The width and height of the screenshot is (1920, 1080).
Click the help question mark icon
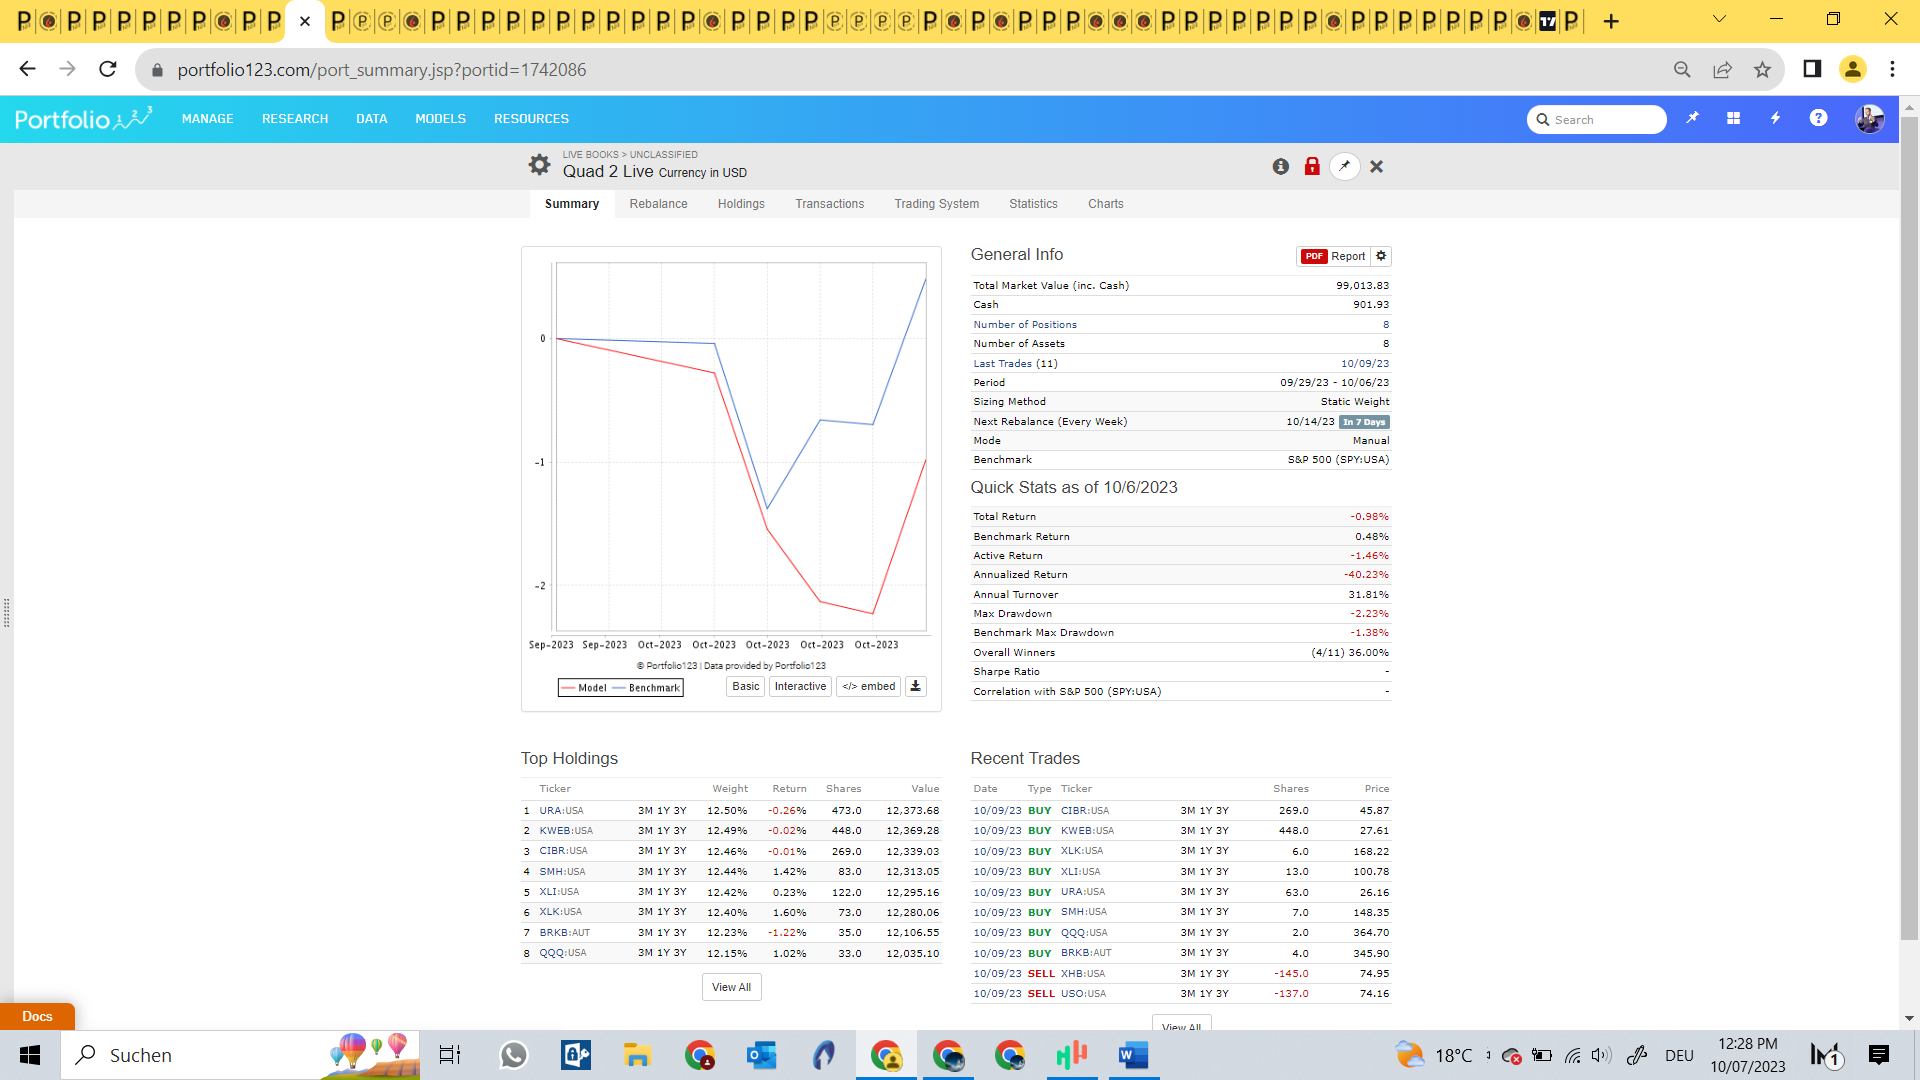click(x=1818, y=118)
